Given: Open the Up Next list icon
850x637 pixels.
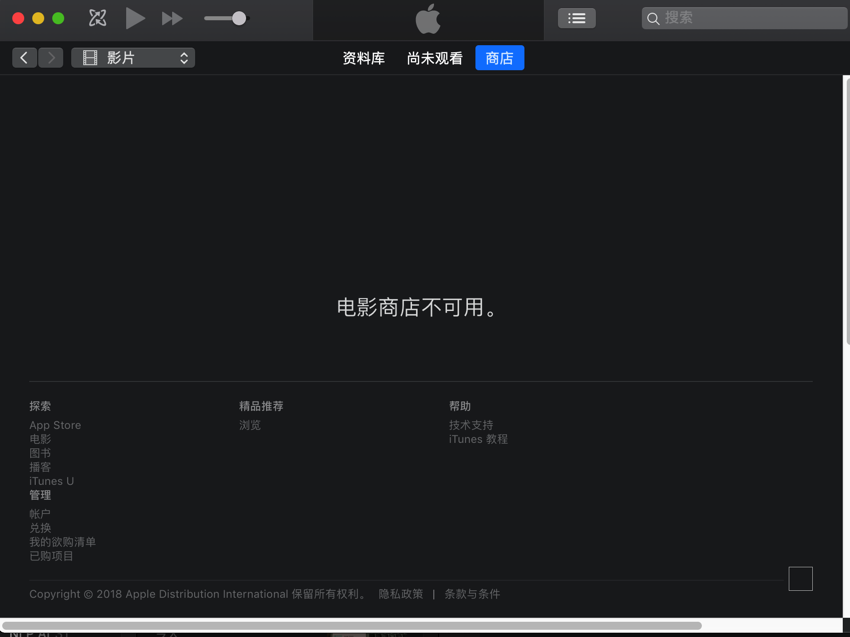Looking at the screenshot, I should 576,18.
